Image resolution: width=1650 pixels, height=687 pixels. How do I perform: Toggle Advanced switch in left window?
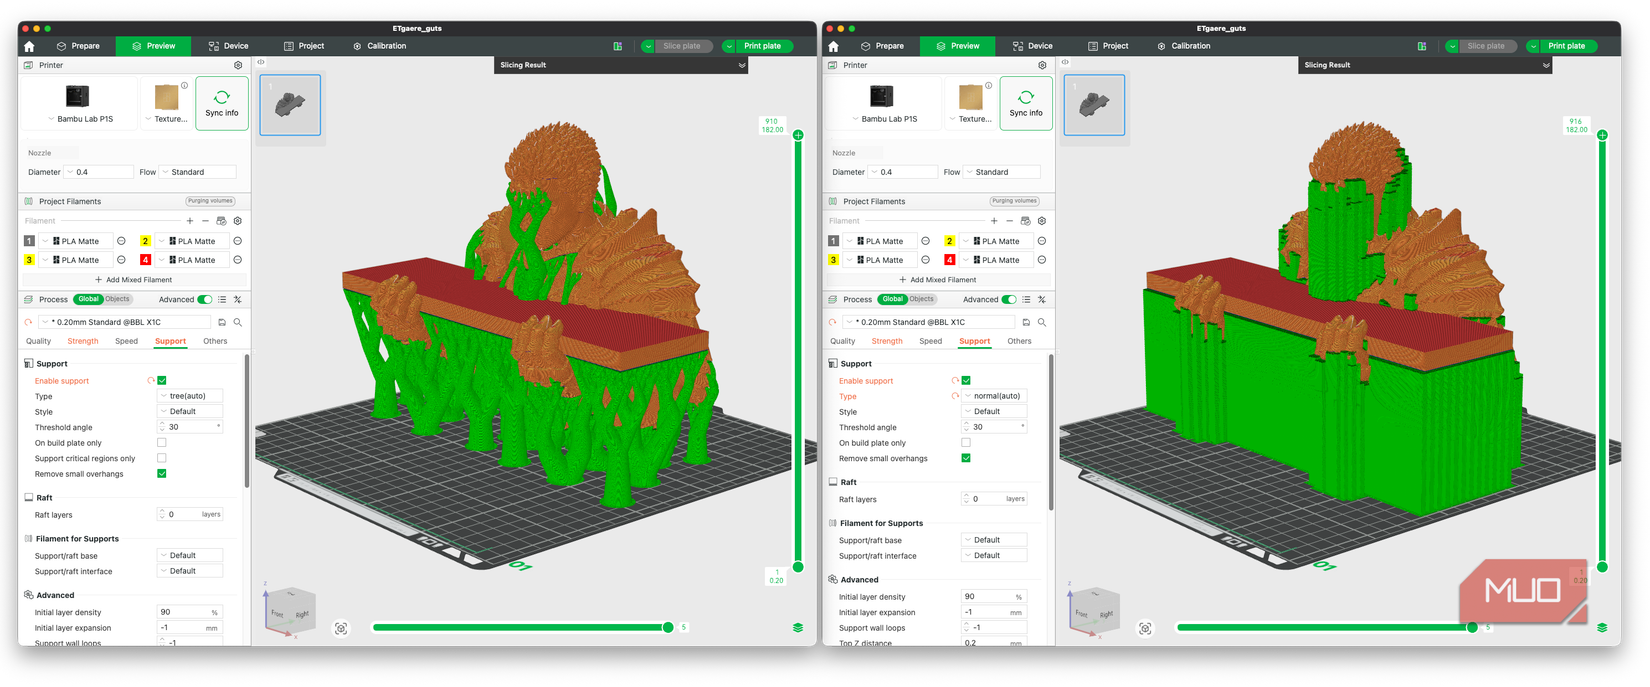205,299
